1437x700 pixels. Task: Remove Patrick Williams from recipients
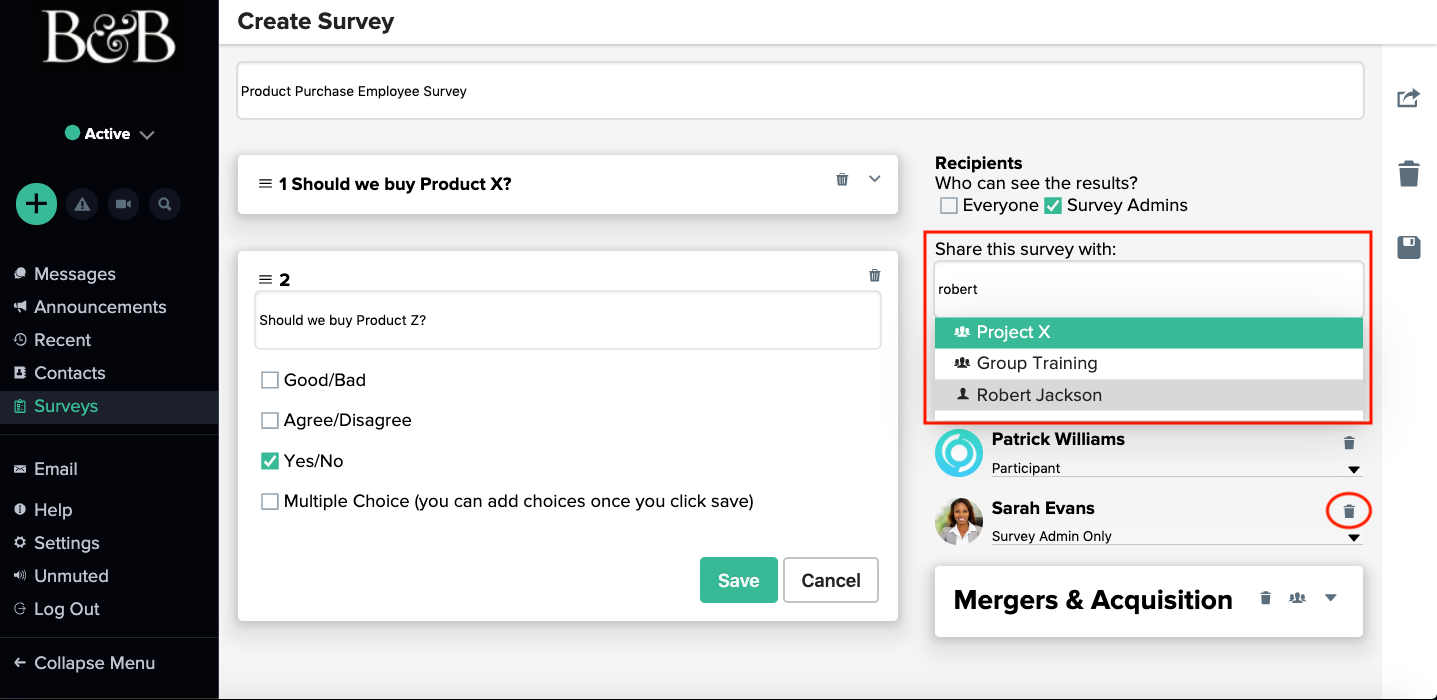coord(1348,443)
